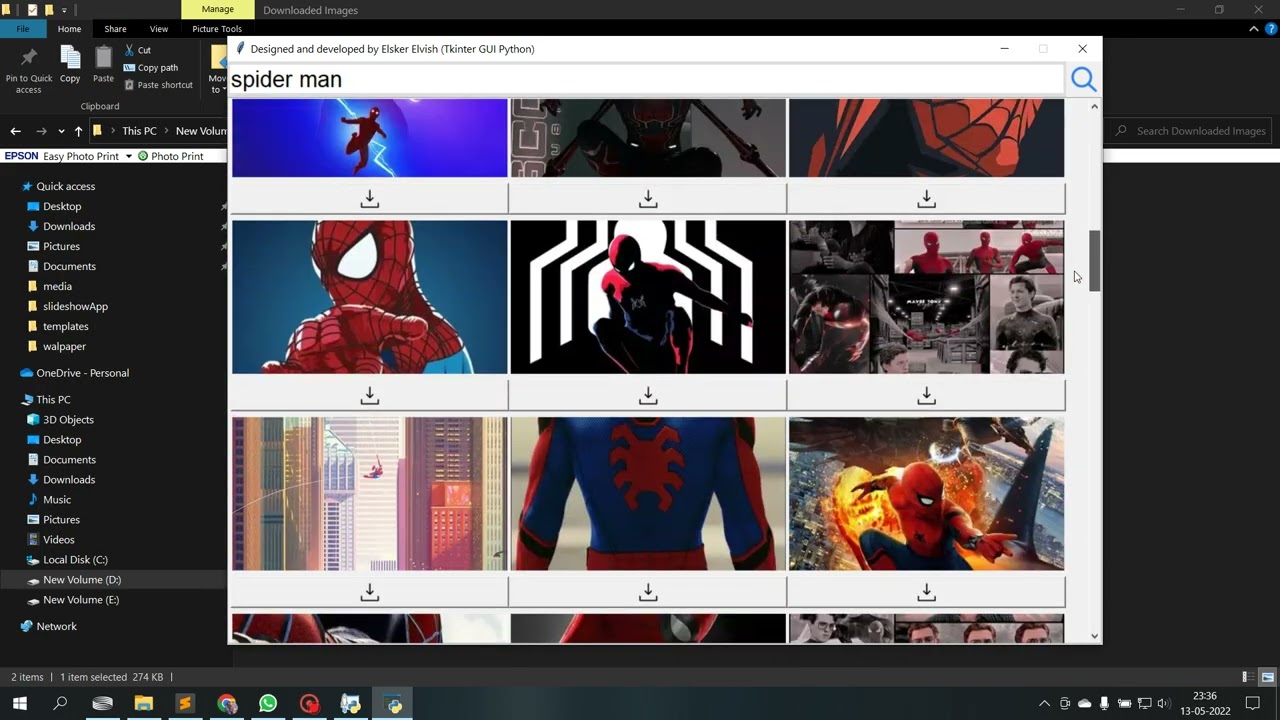Click Paste shortcut in the ribbon
This screenshot has width=1280, height=720.
coord(158,85)
